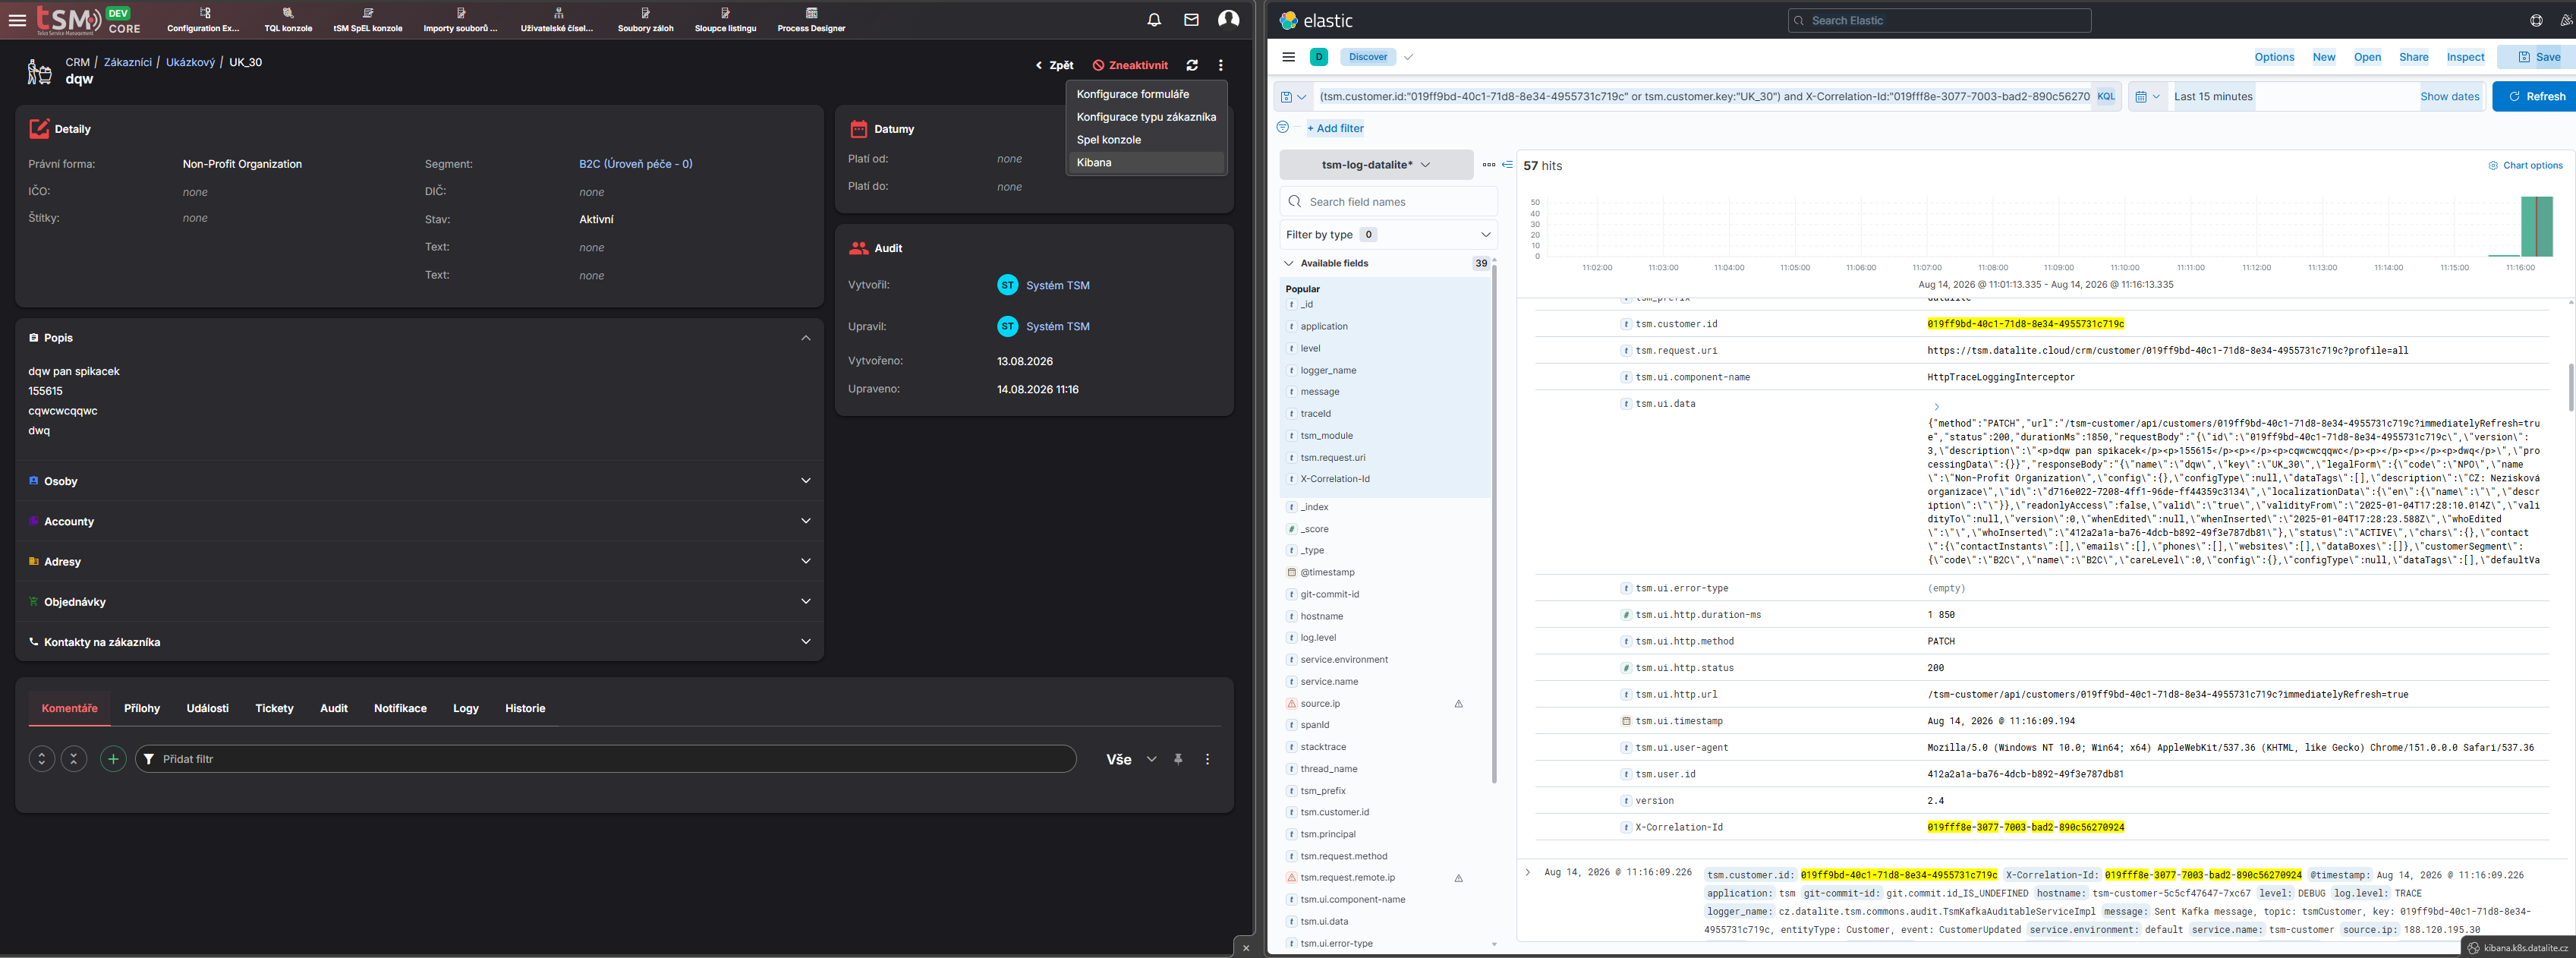Open TQL konzole in the top bar
The width and height of the screenshot is (2576, 958).
[288, 20]
